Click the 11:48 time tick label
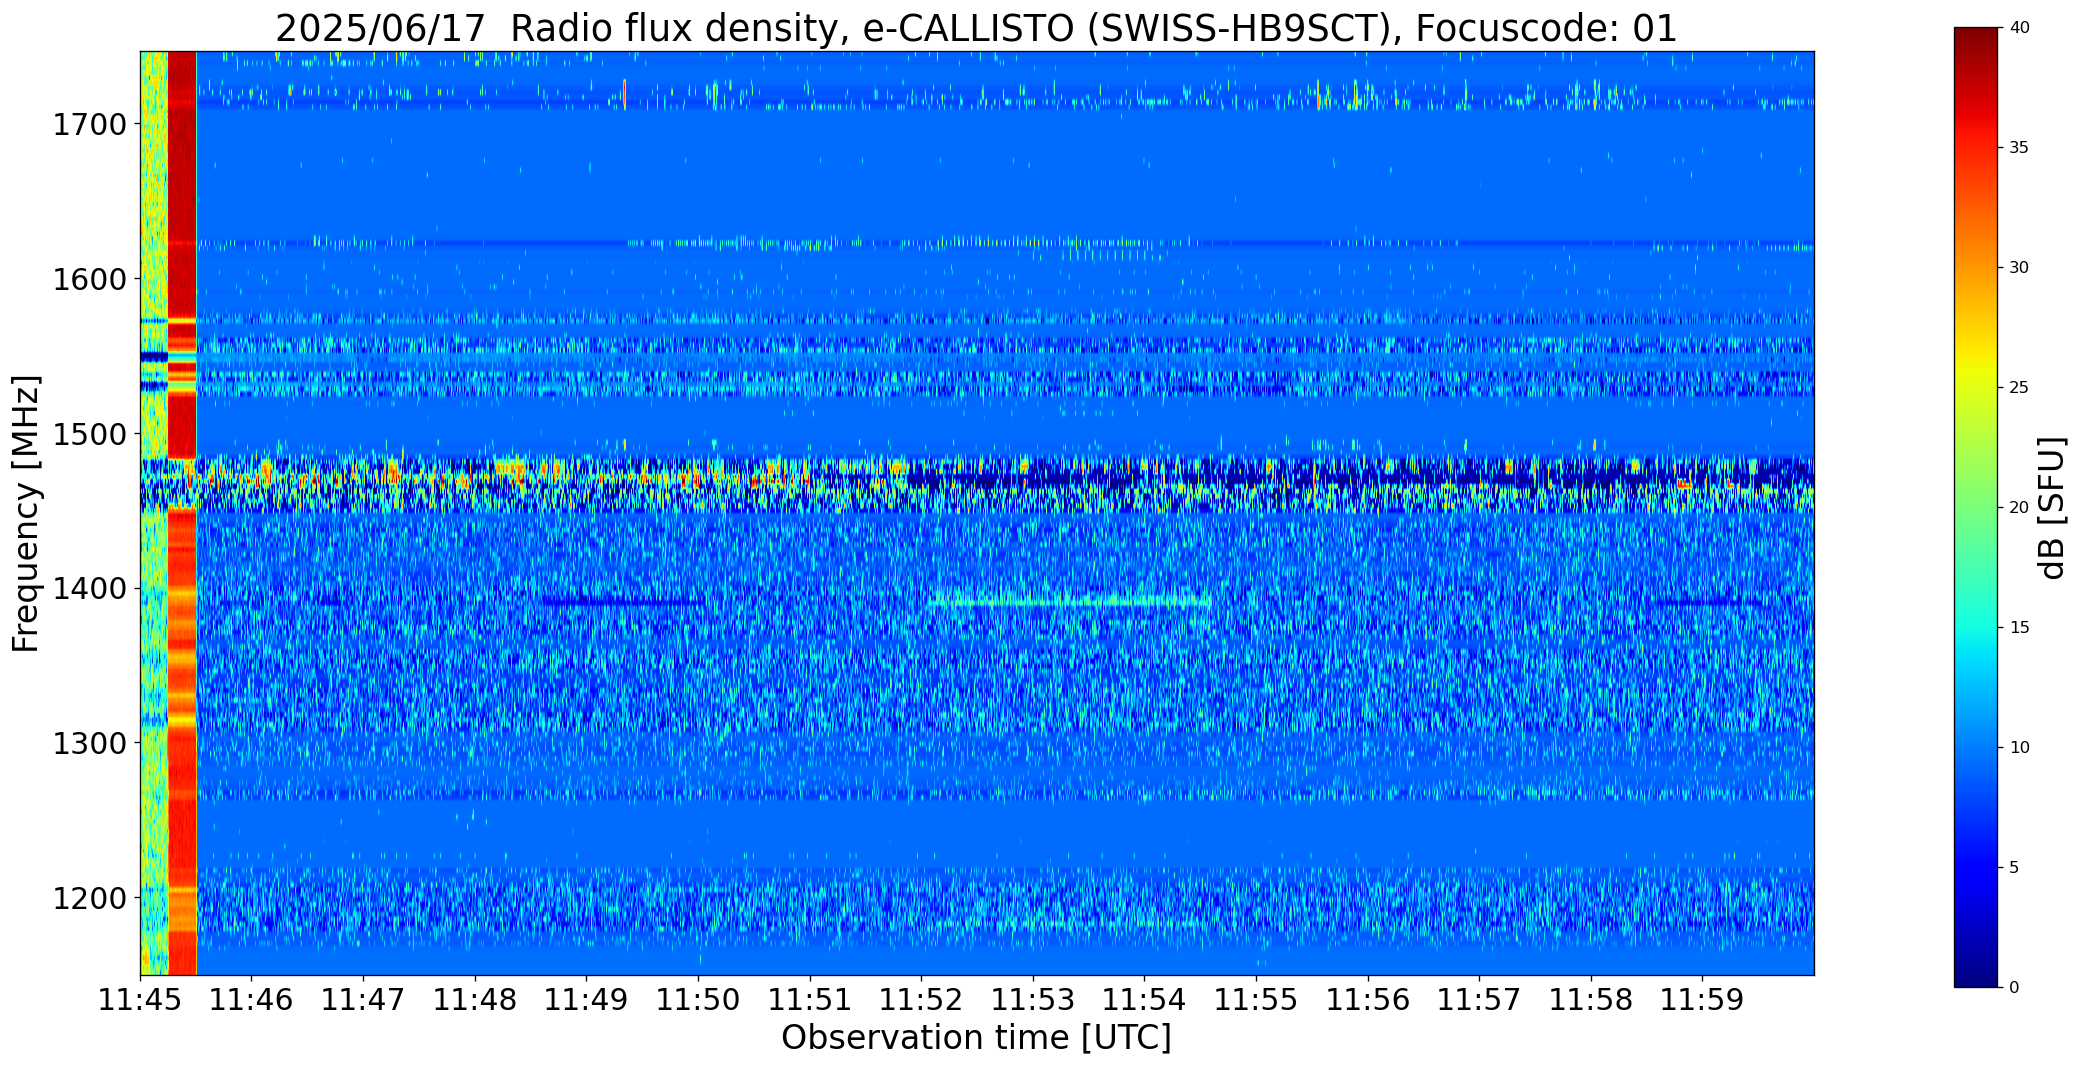This screenshot has width=2082, height=1067. tap(475, 1000)
